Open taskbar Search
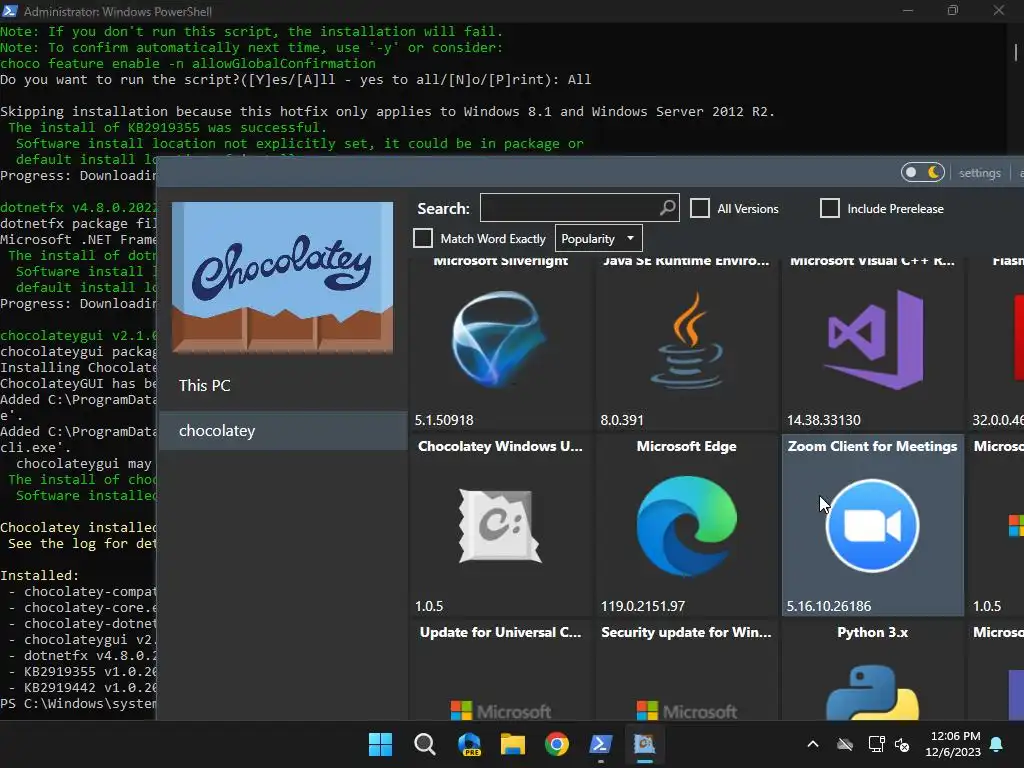 [x=424, y=744]
